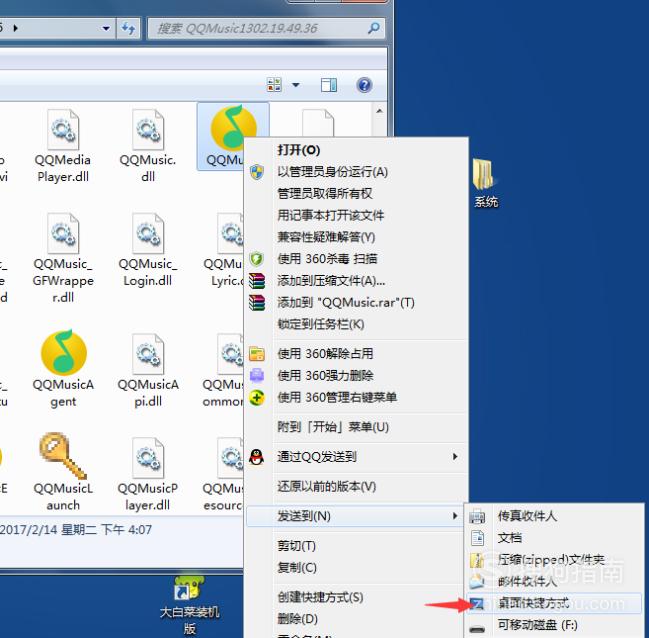
Task: Click the search magnifier icon
Action: click(374, 28)
